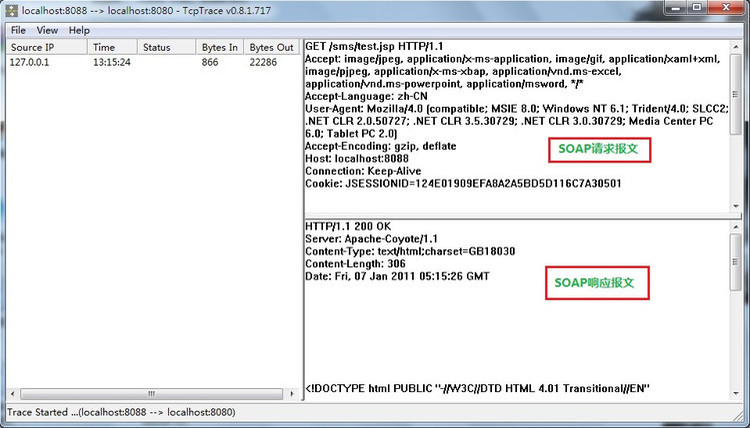This screenshot has width=750, height=428.
Task: Click the Date: Fri, 07 Jan 2011 line
Action: coord(397,276)
